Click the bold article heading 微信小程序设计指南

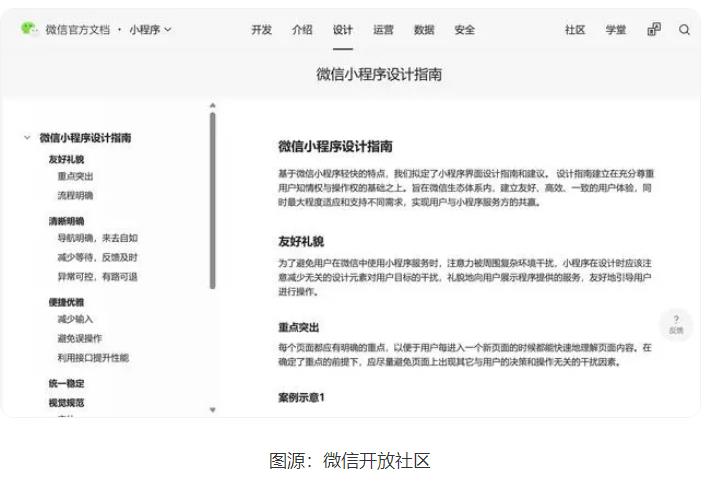(335, 146)
